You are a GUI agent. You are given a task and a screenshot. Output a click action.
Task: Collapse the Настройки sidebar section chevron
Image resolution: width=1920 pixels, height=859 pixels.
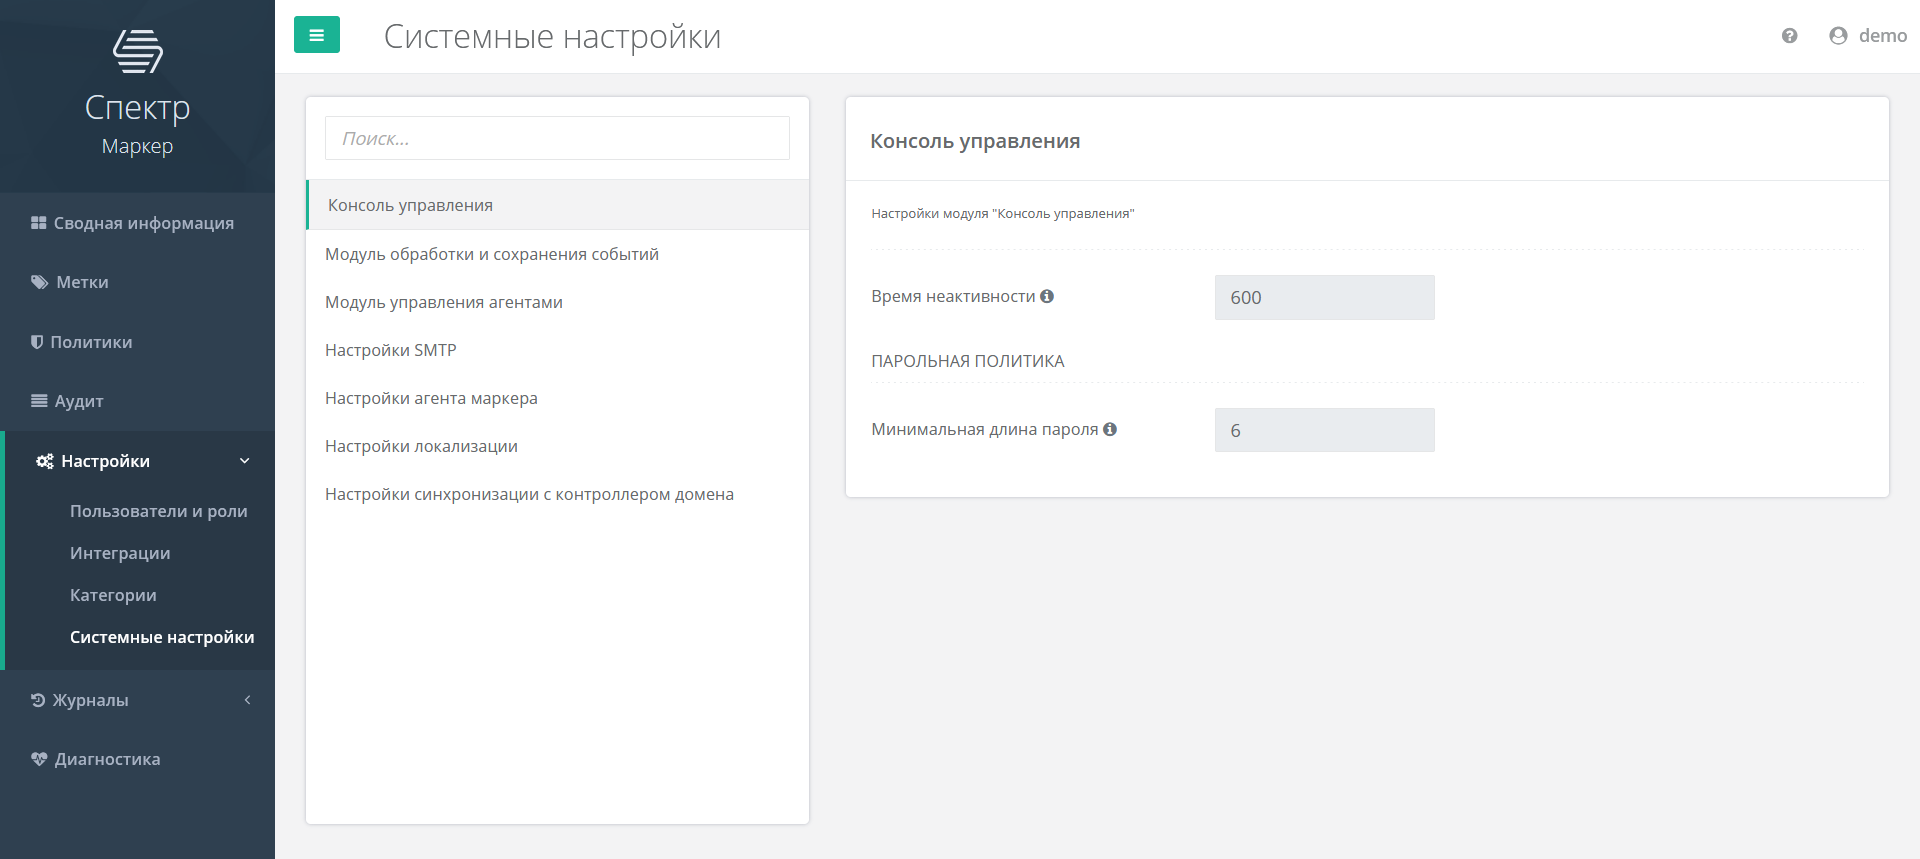[245, 461]
